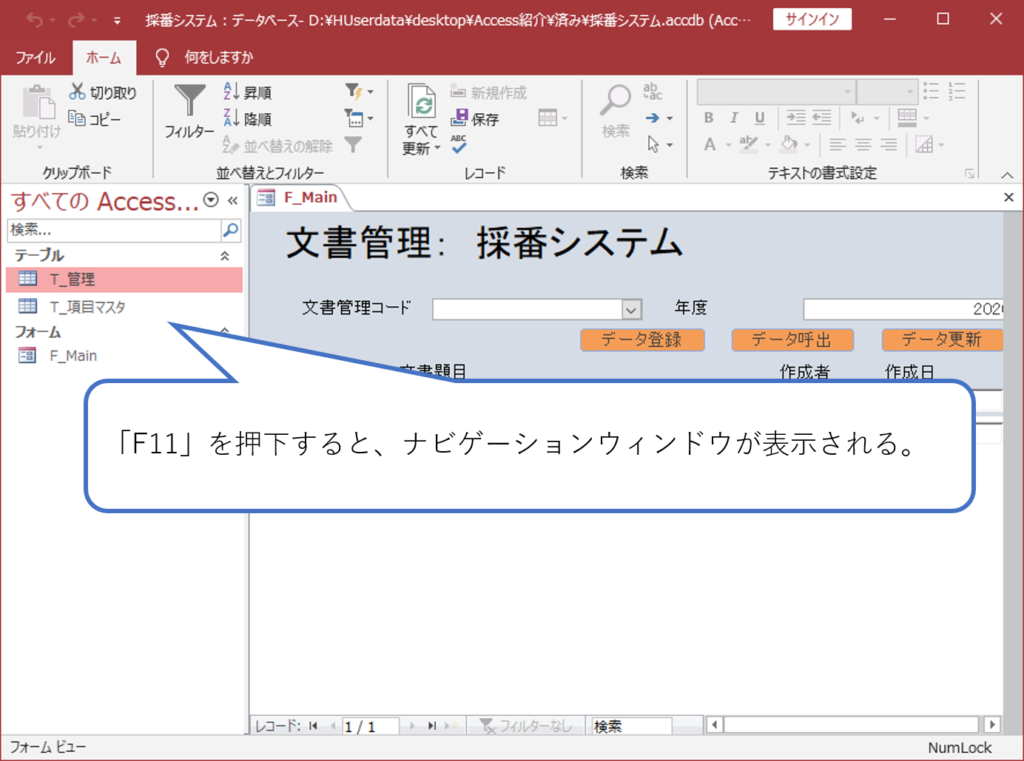Select the フィルター tool in the ribbon
Image resolution: width=1024 pixels, height=761 pixels.
188,110
